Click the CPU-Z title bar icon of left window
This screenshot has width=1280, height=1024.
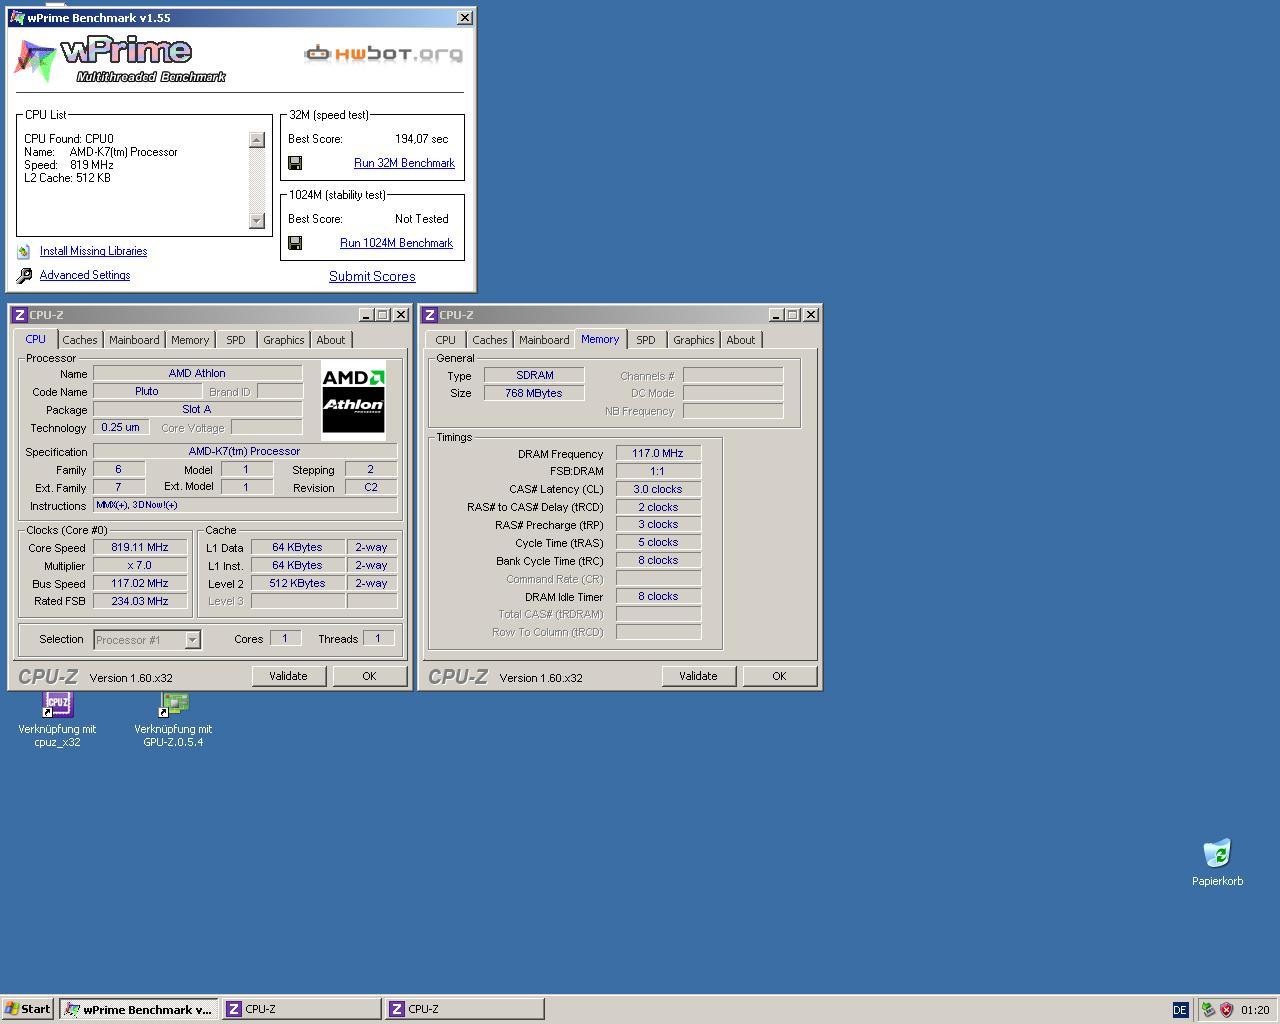20,315
